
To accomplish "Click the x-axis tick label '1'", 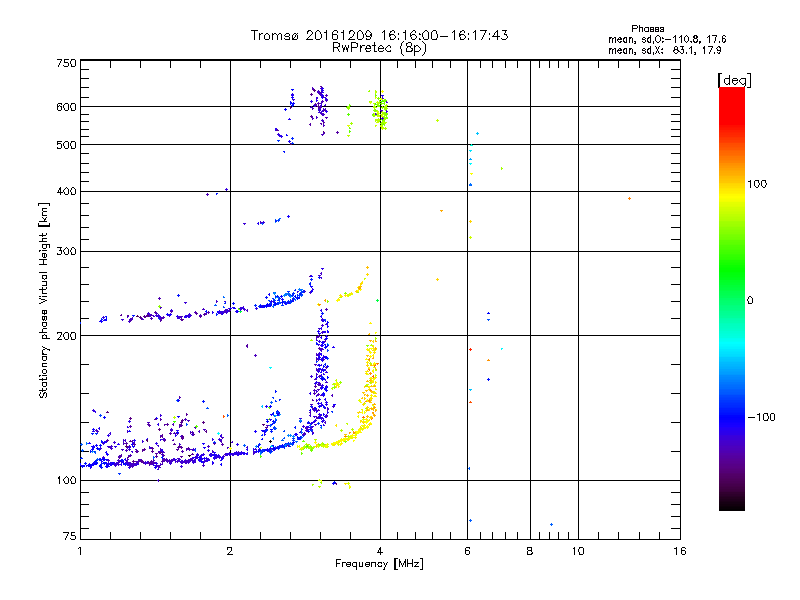I will [80, 551].
